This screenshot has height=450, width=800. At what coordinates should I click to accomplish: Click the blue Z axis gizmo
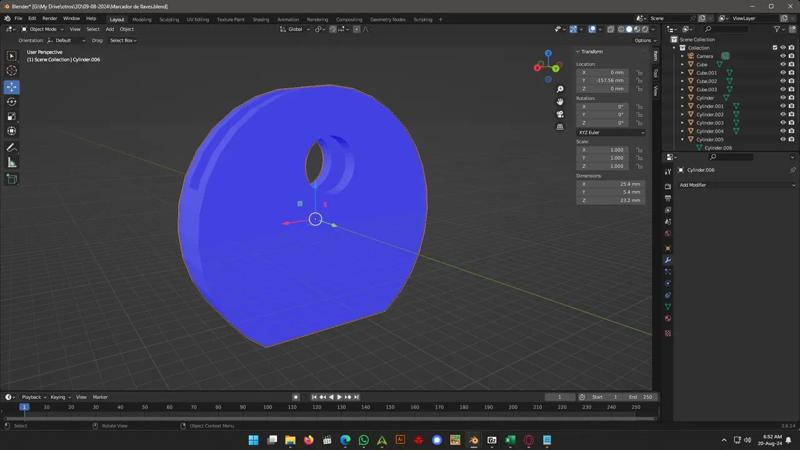pyautogui.click(x=548, y=53)
